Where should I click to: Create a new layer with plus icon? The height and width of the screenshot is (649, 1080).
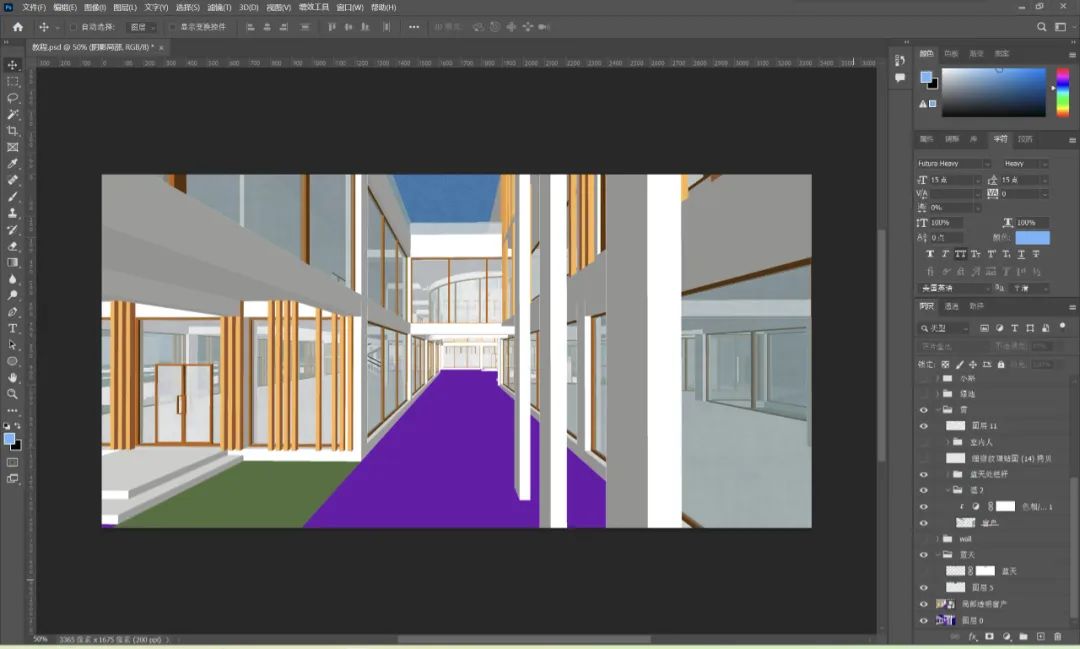1040,637
